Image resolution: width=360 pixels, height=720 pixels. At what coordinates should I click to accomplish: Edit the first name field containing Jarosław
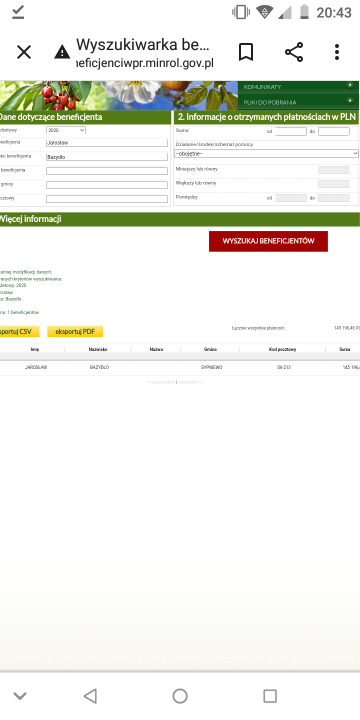pos(107,143)
